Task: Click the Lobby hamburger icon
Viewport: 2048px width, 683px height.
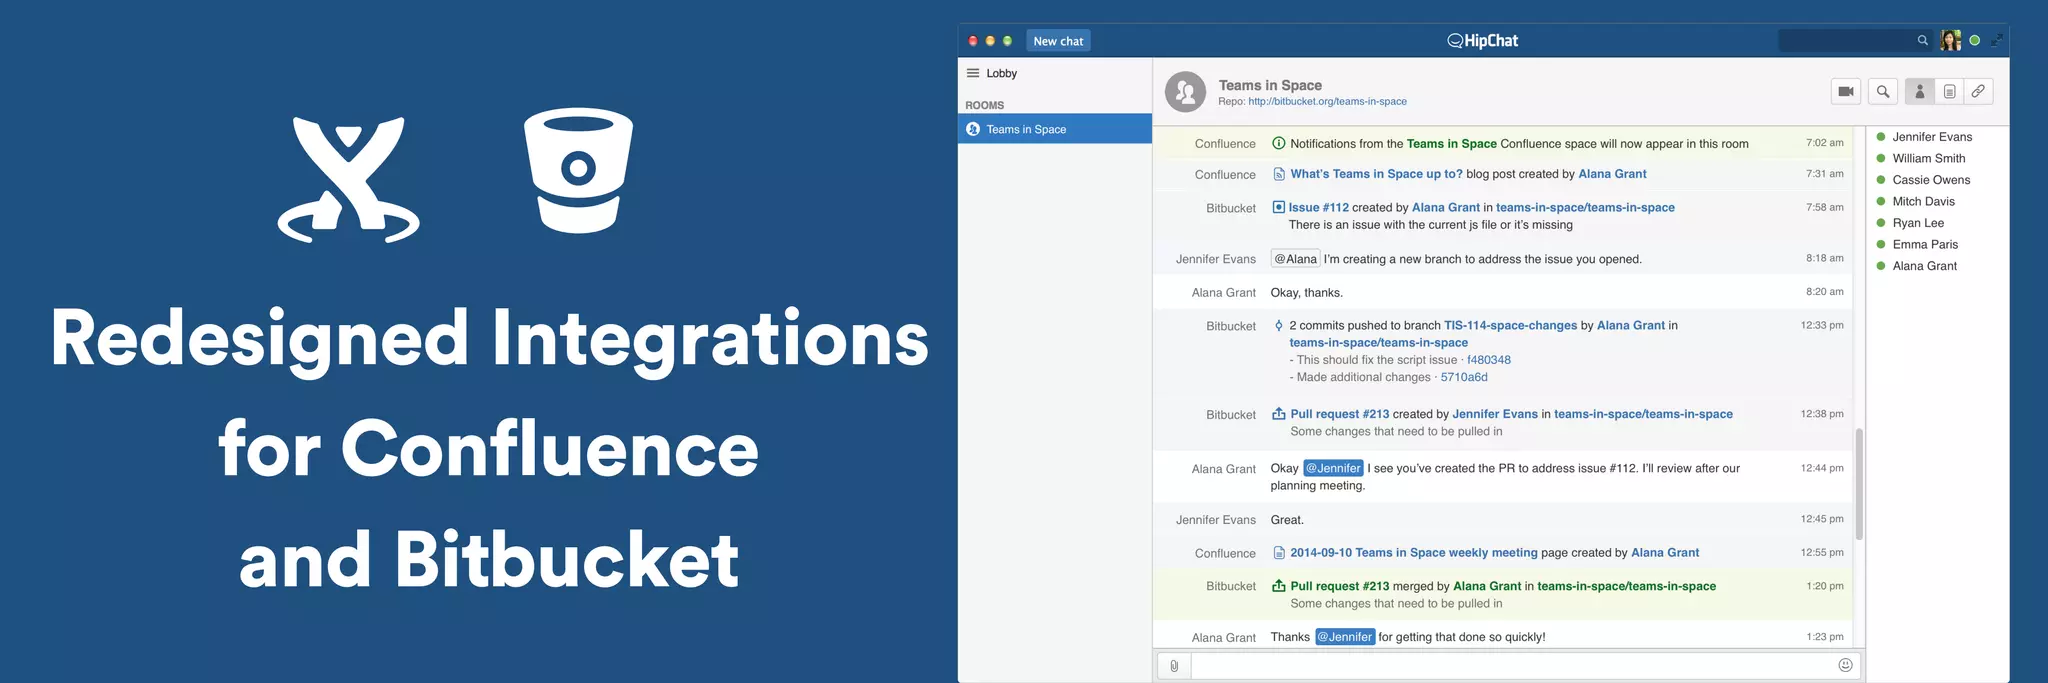Action: click(x=972, y=73)
